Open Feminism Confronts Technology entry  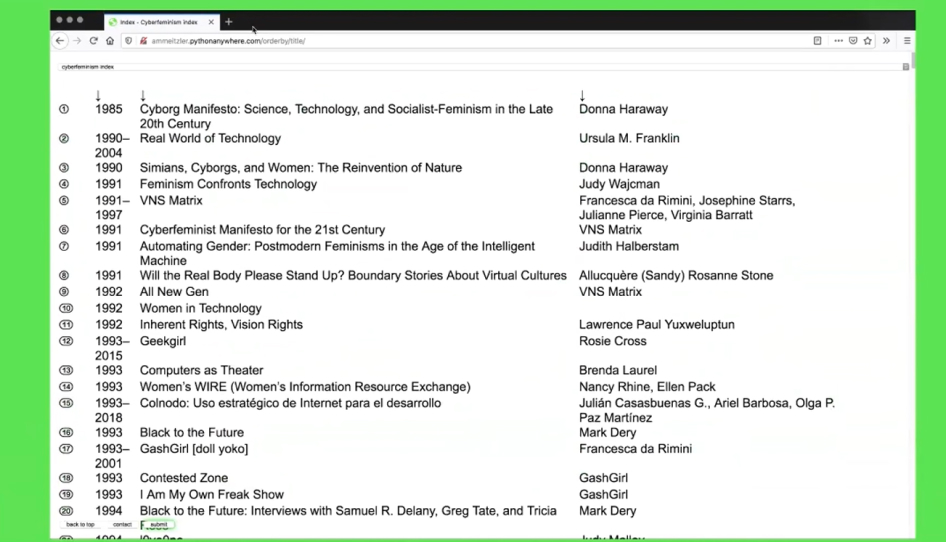pyautogui.click(x=228, y=184)
